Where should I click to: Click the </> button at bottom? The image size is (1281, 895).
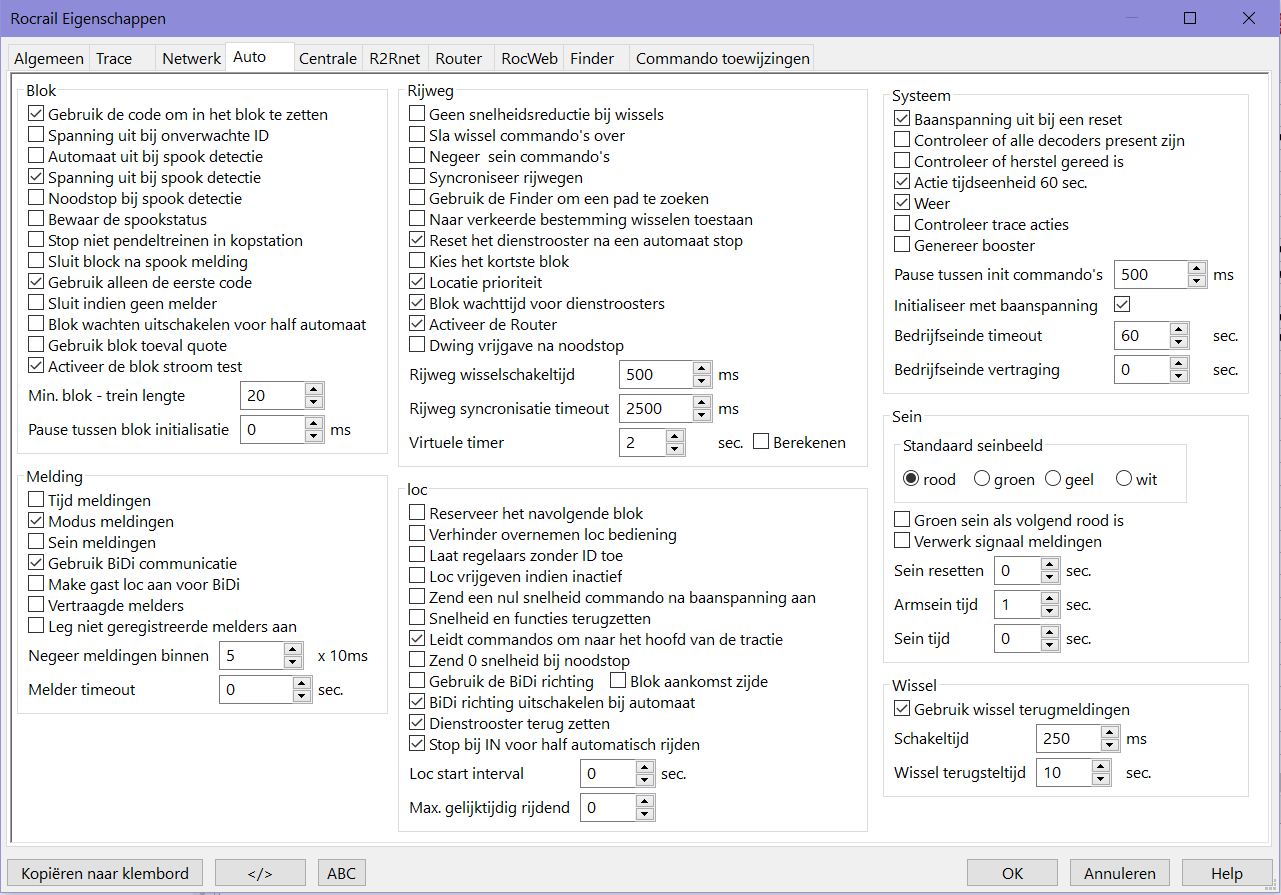(x=259, y=873)
